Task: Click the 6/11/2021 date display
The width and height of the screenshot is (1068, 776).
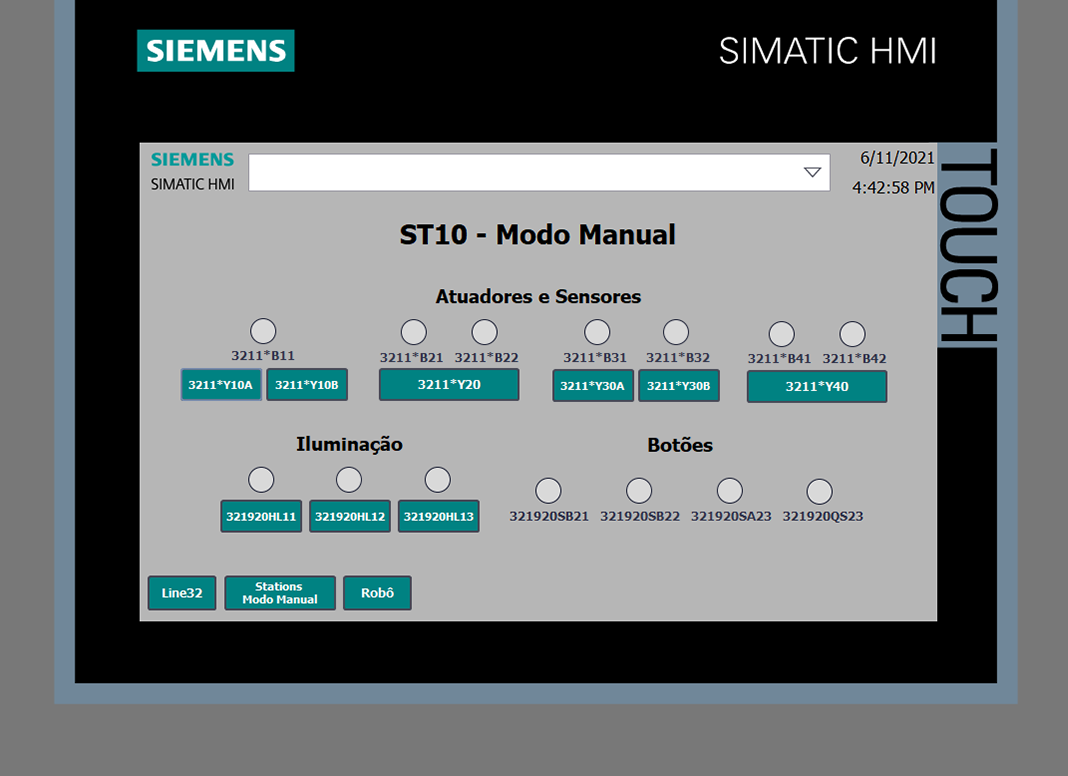Action: (x=897, y=158)
